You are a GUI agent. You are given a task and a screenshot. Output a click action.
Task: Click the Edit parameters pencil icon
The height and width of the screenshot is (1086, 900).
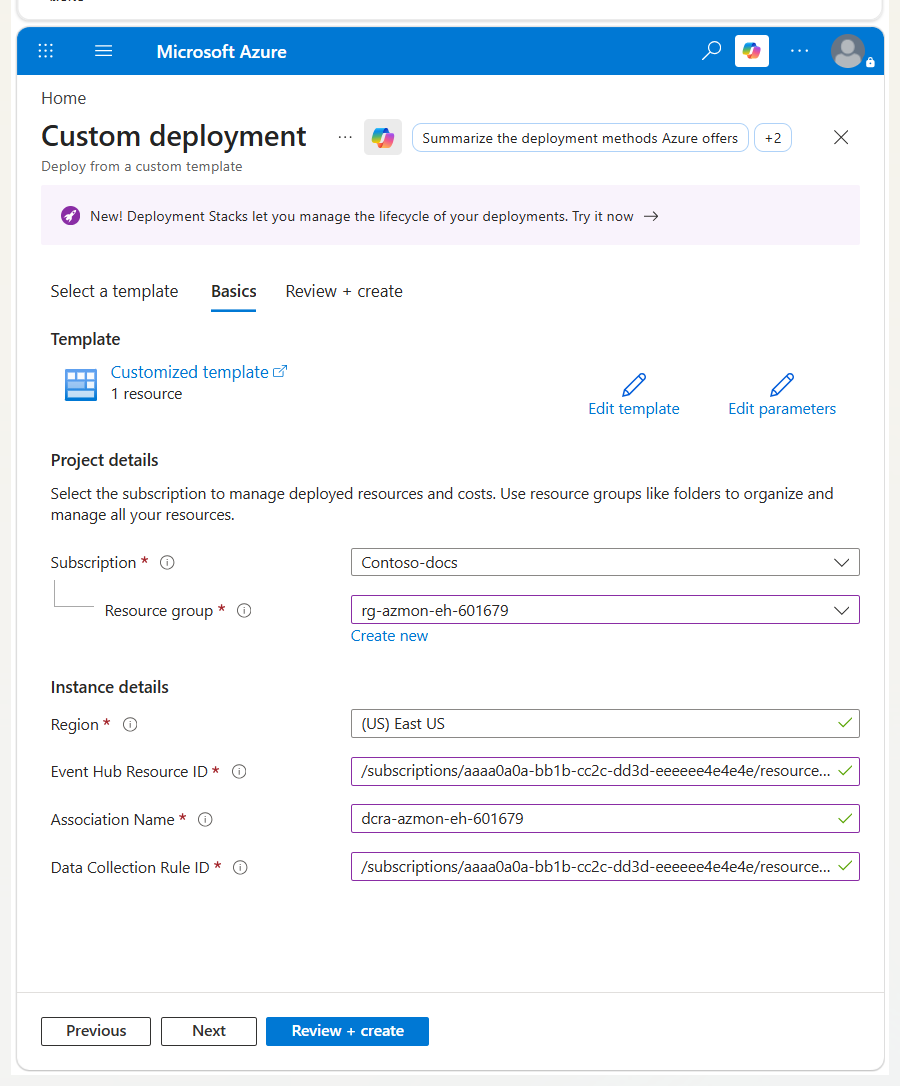pos(782,384)
